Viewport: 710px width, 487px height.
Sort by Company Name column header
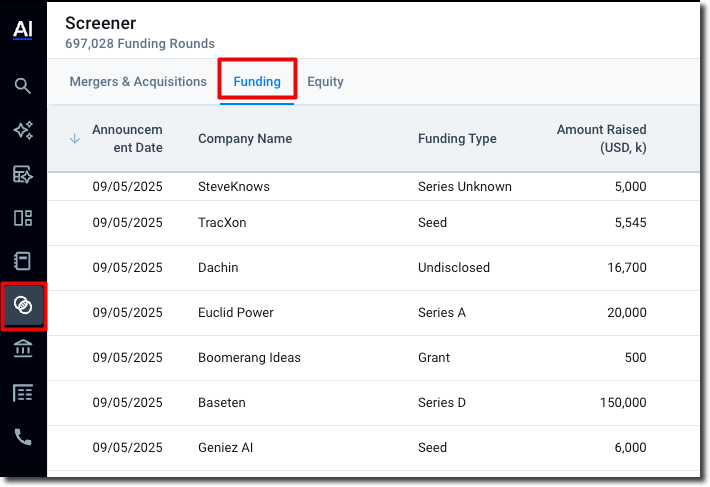(245, 139)
